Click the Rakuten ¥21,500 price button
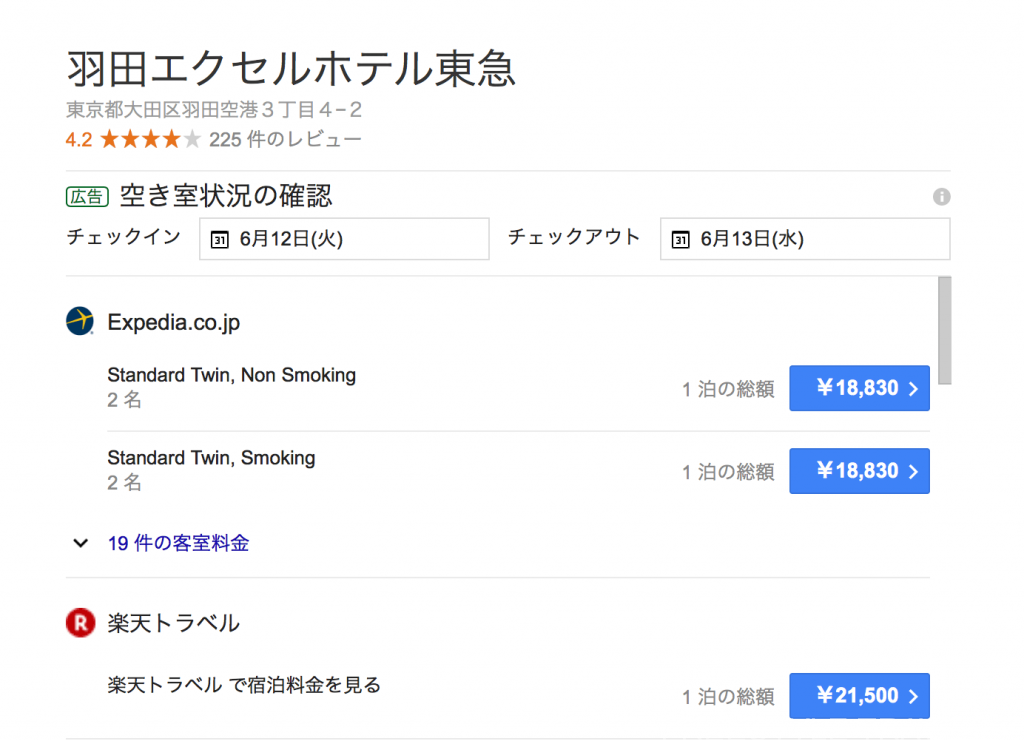Image resolution: width=1024 pixels, height=741 pixels. click(x=859, y=696)
